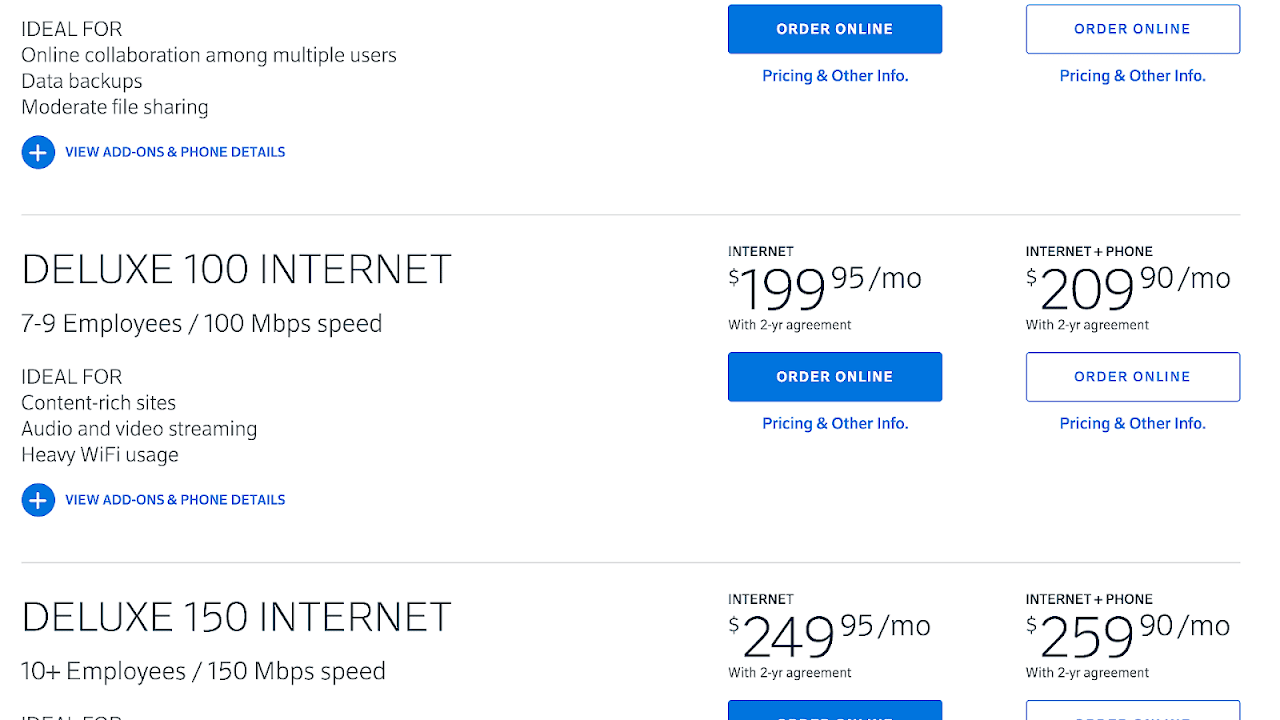The height and width of the screenshot is (720, 1280).
Task: Open Pricing & Other Info for $199.95 plan
Action: coord(835,424)
